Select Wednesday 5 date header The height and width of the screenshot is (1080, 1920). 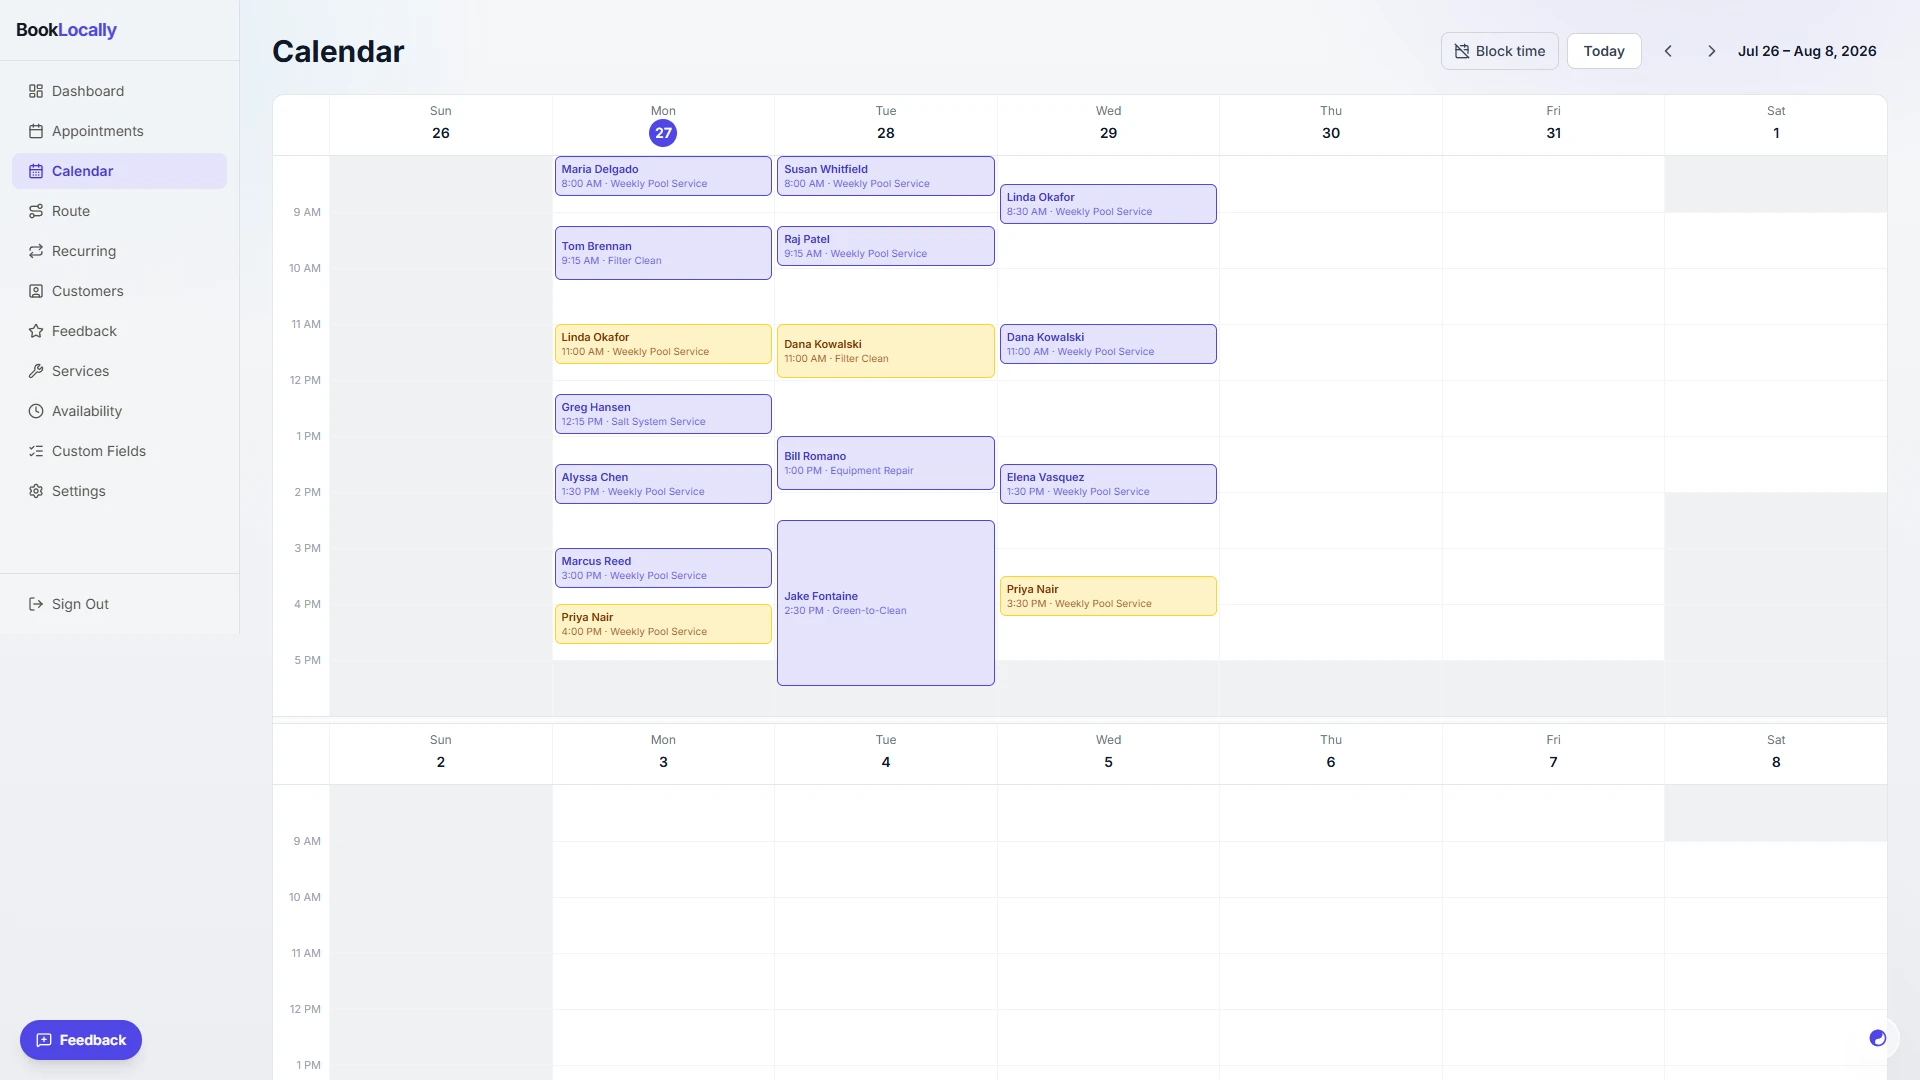click(1108, 754)
